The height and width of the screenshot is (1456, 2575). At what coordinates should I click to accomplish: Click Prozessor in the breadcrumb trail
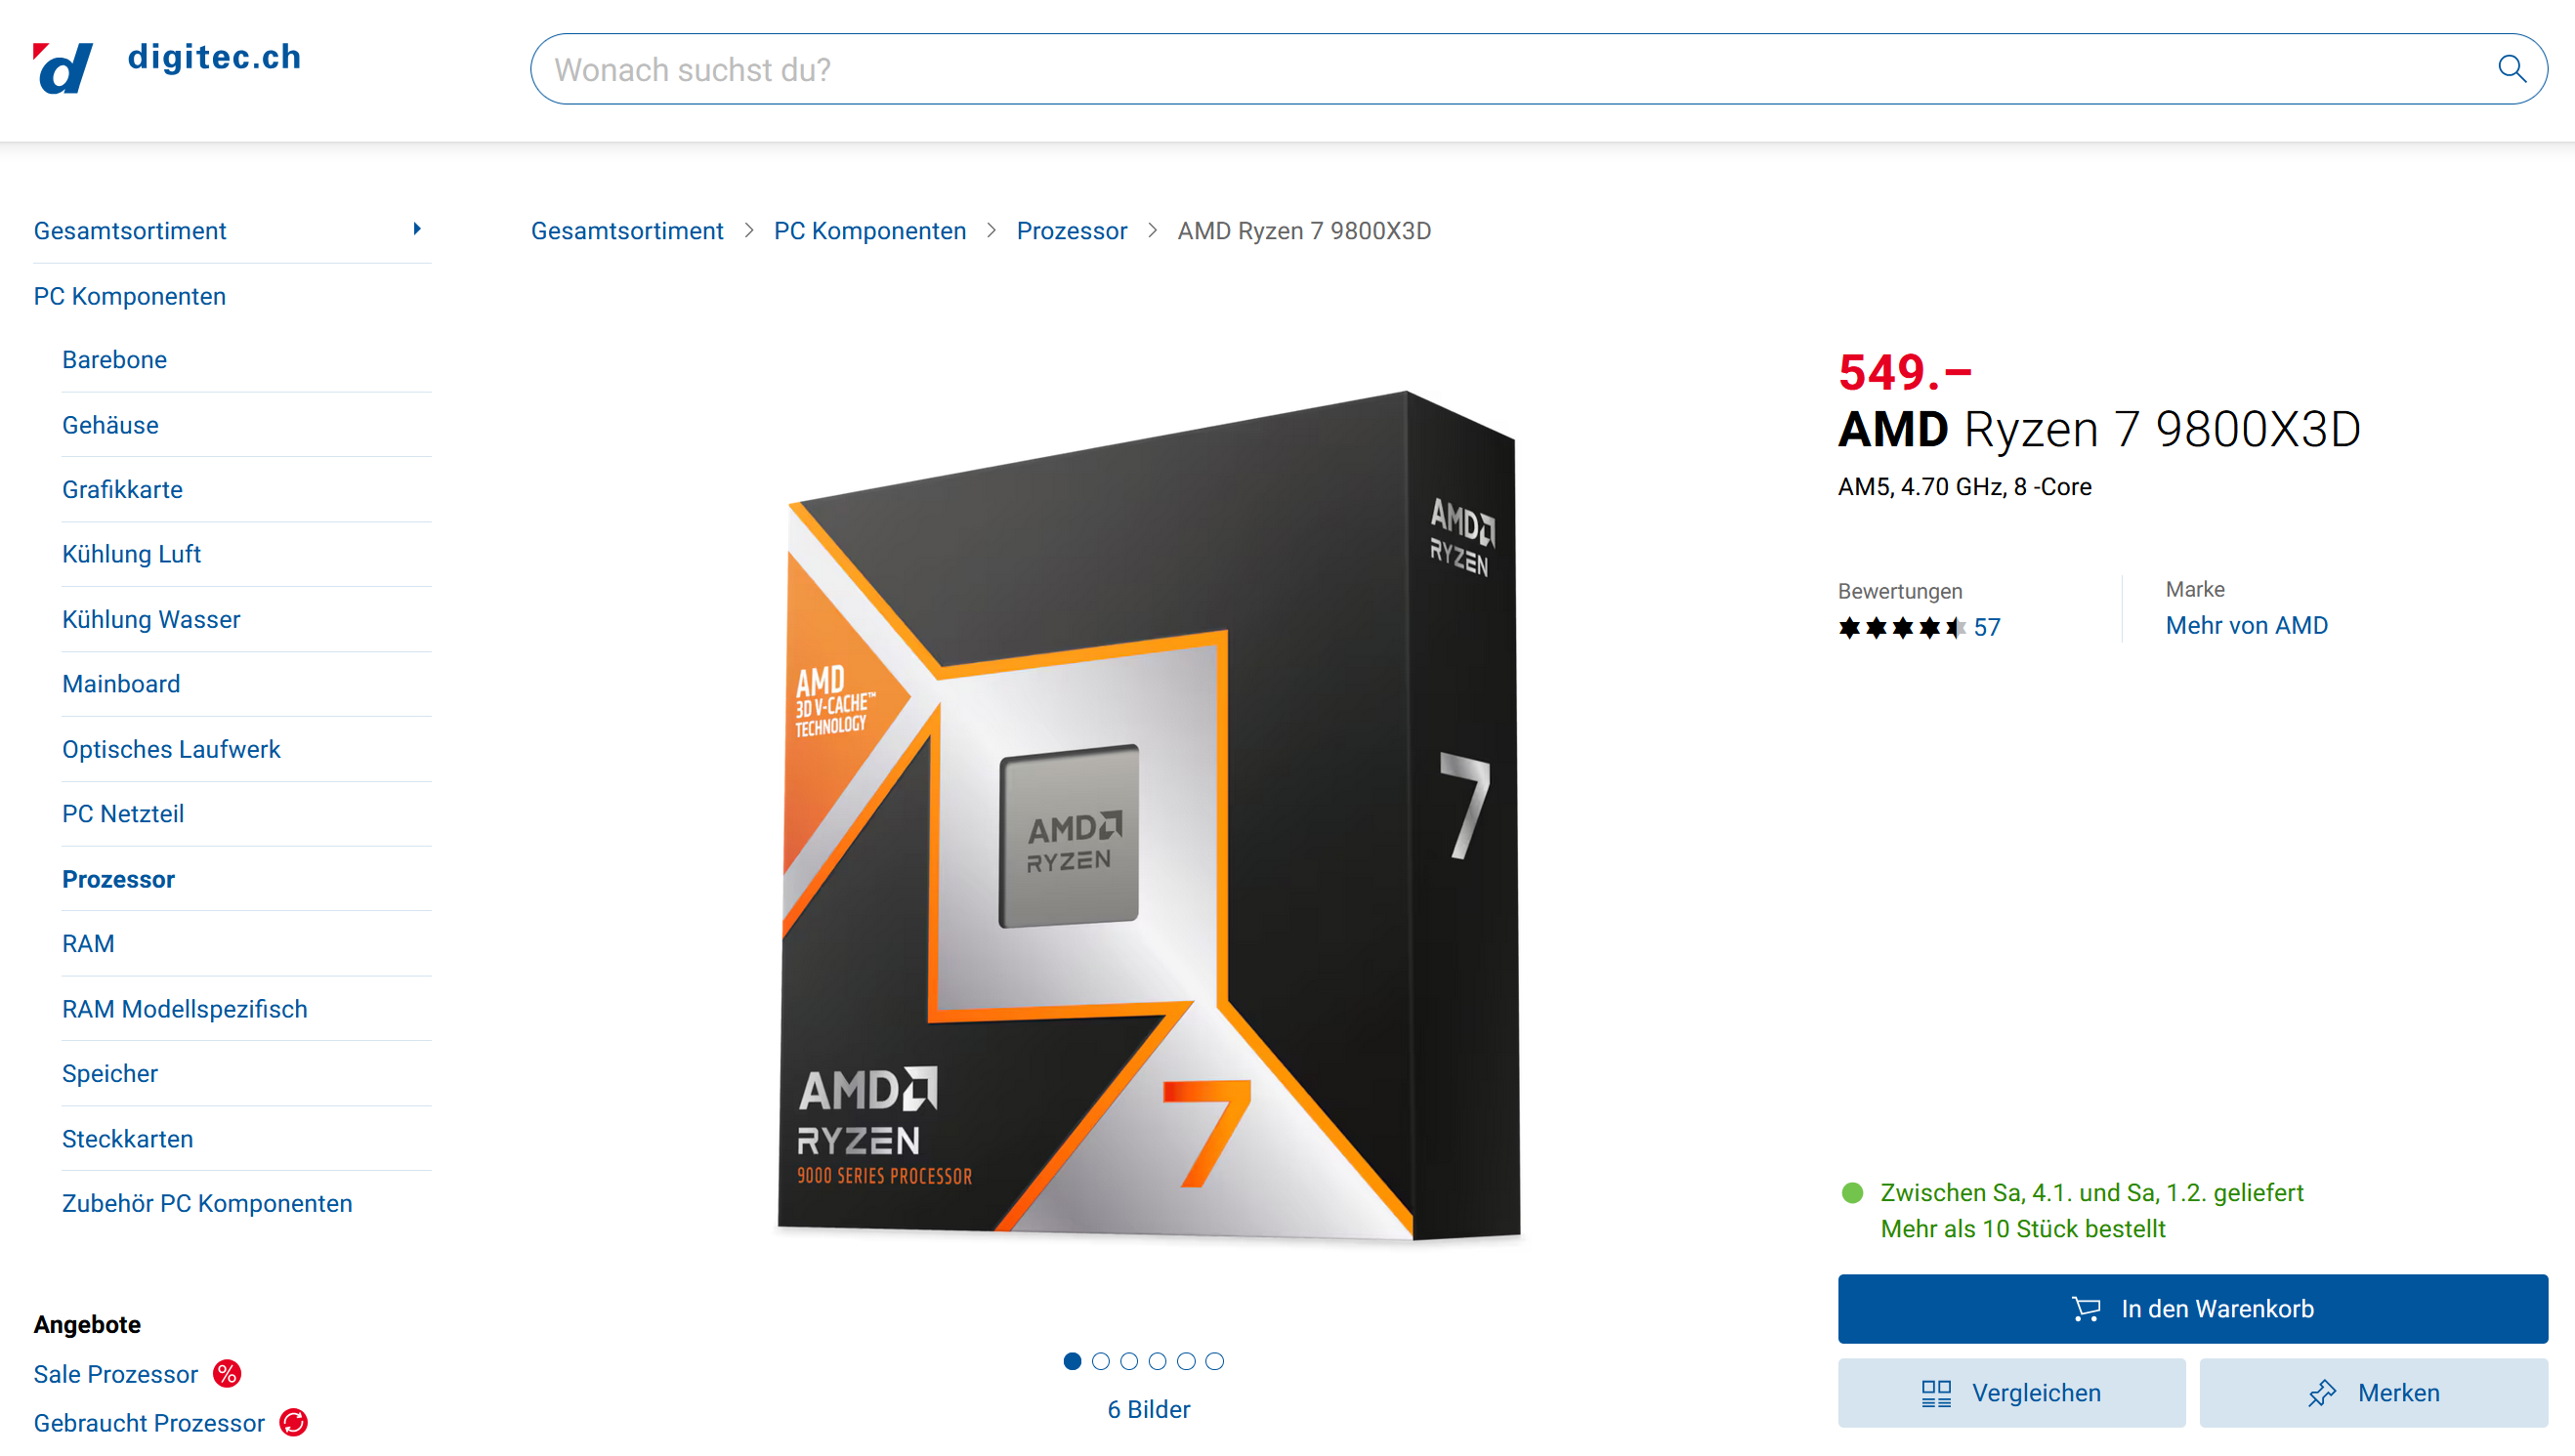pyautogui.click(x=1071, y=231)
